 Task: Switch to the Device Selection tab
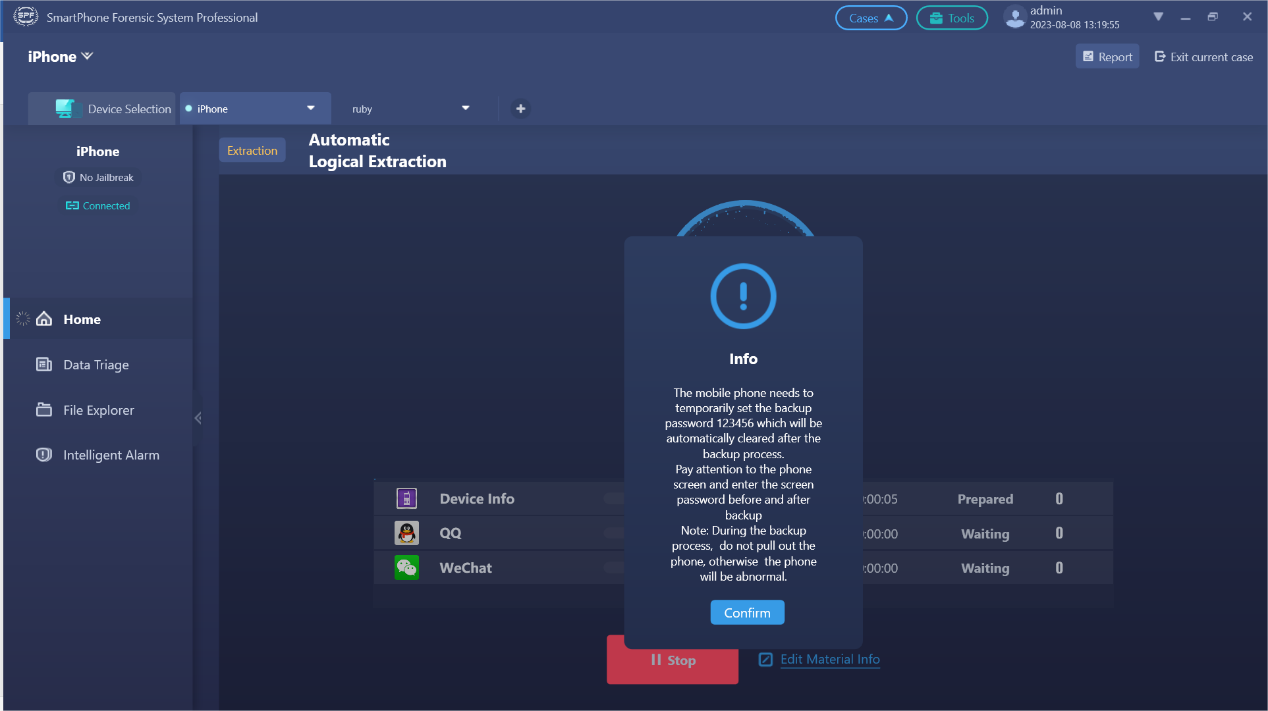pyautogui.click(x=102, y=109)
